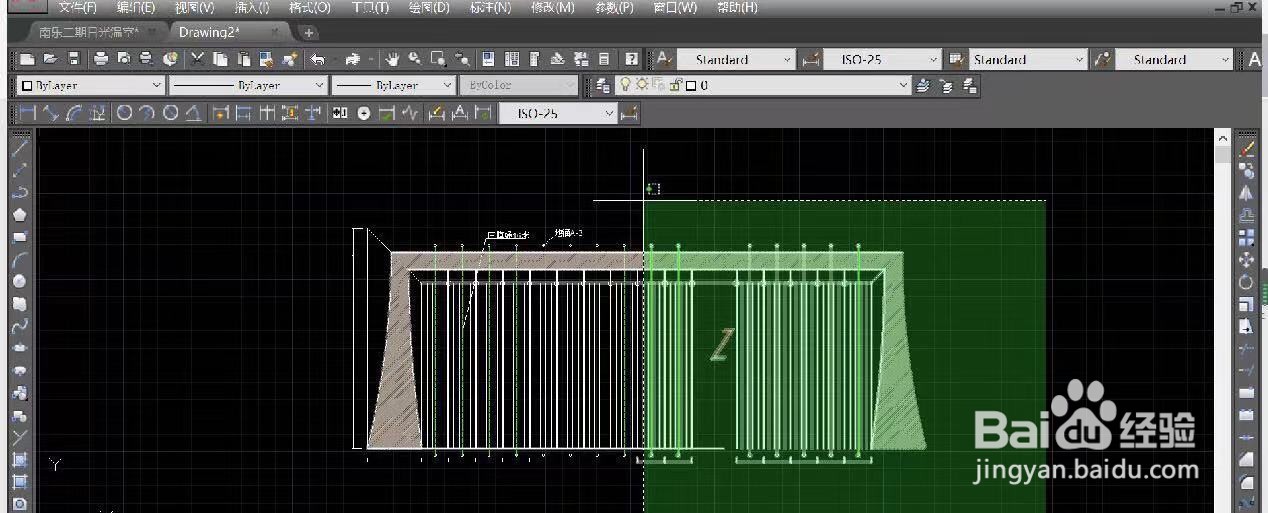Click the Redo arrow icon
This screenshot has height=513, width=1268.
pos(352,59)
